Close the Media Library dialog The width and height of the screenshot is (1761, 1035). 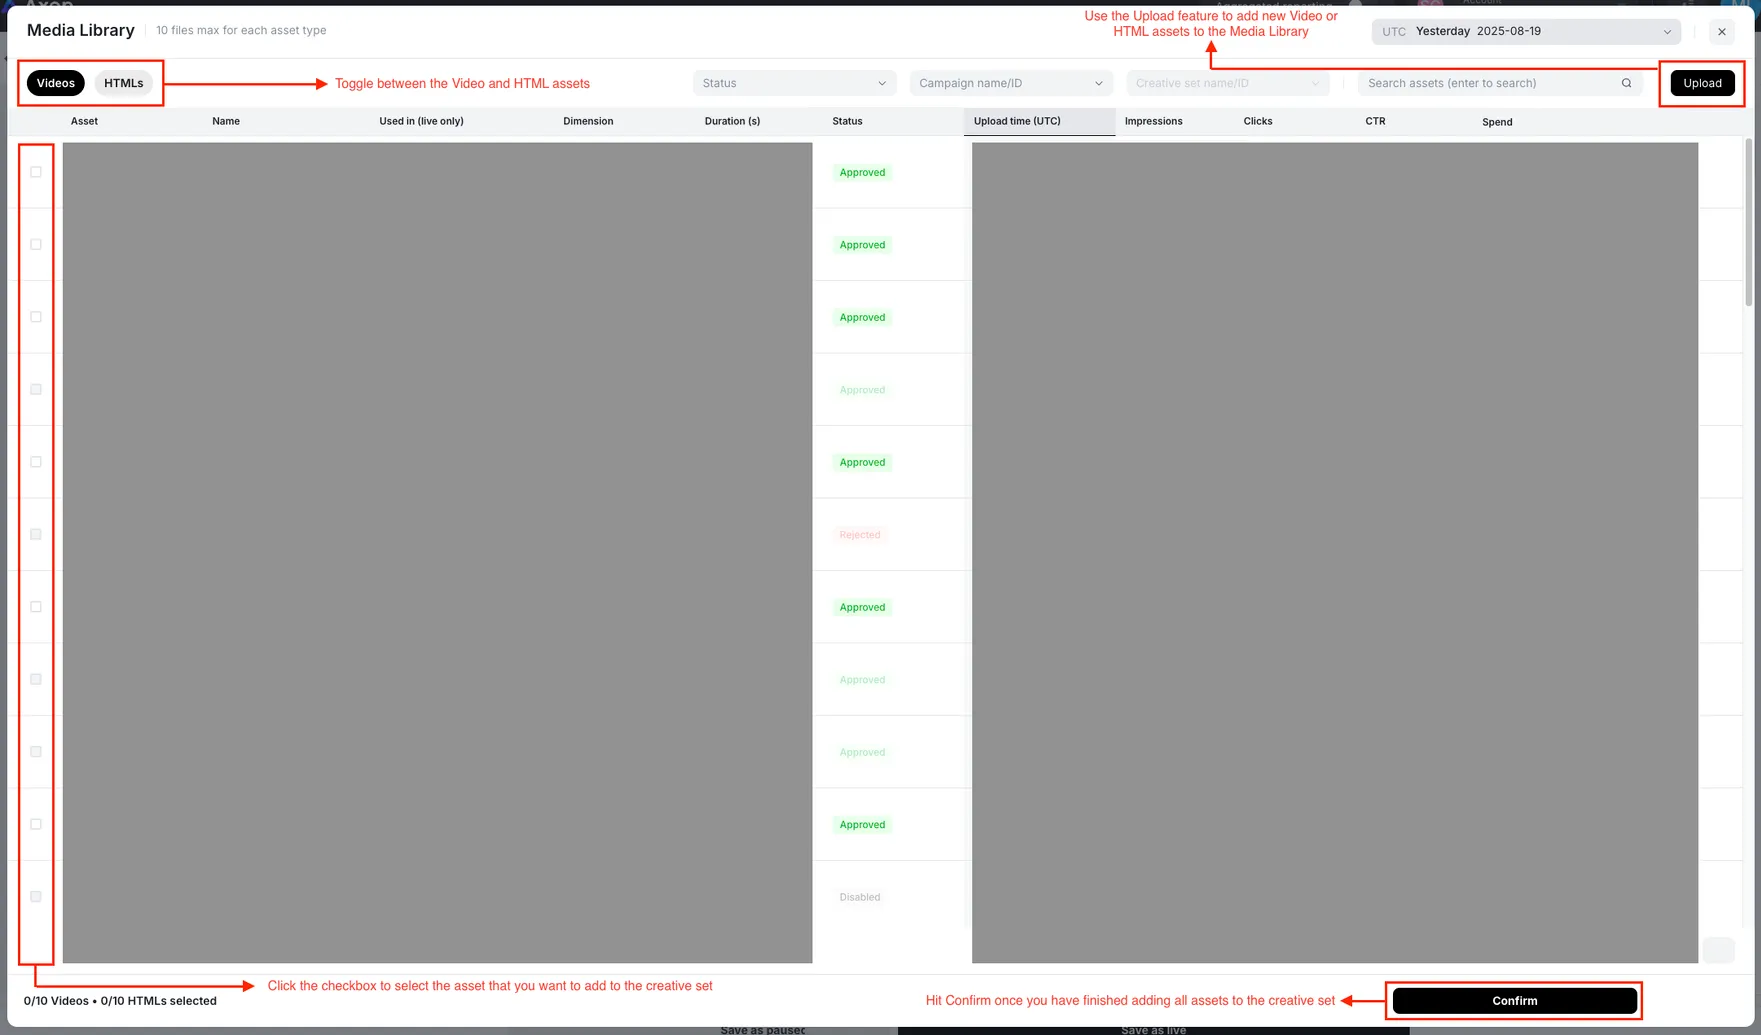[x=1721, y=32]
